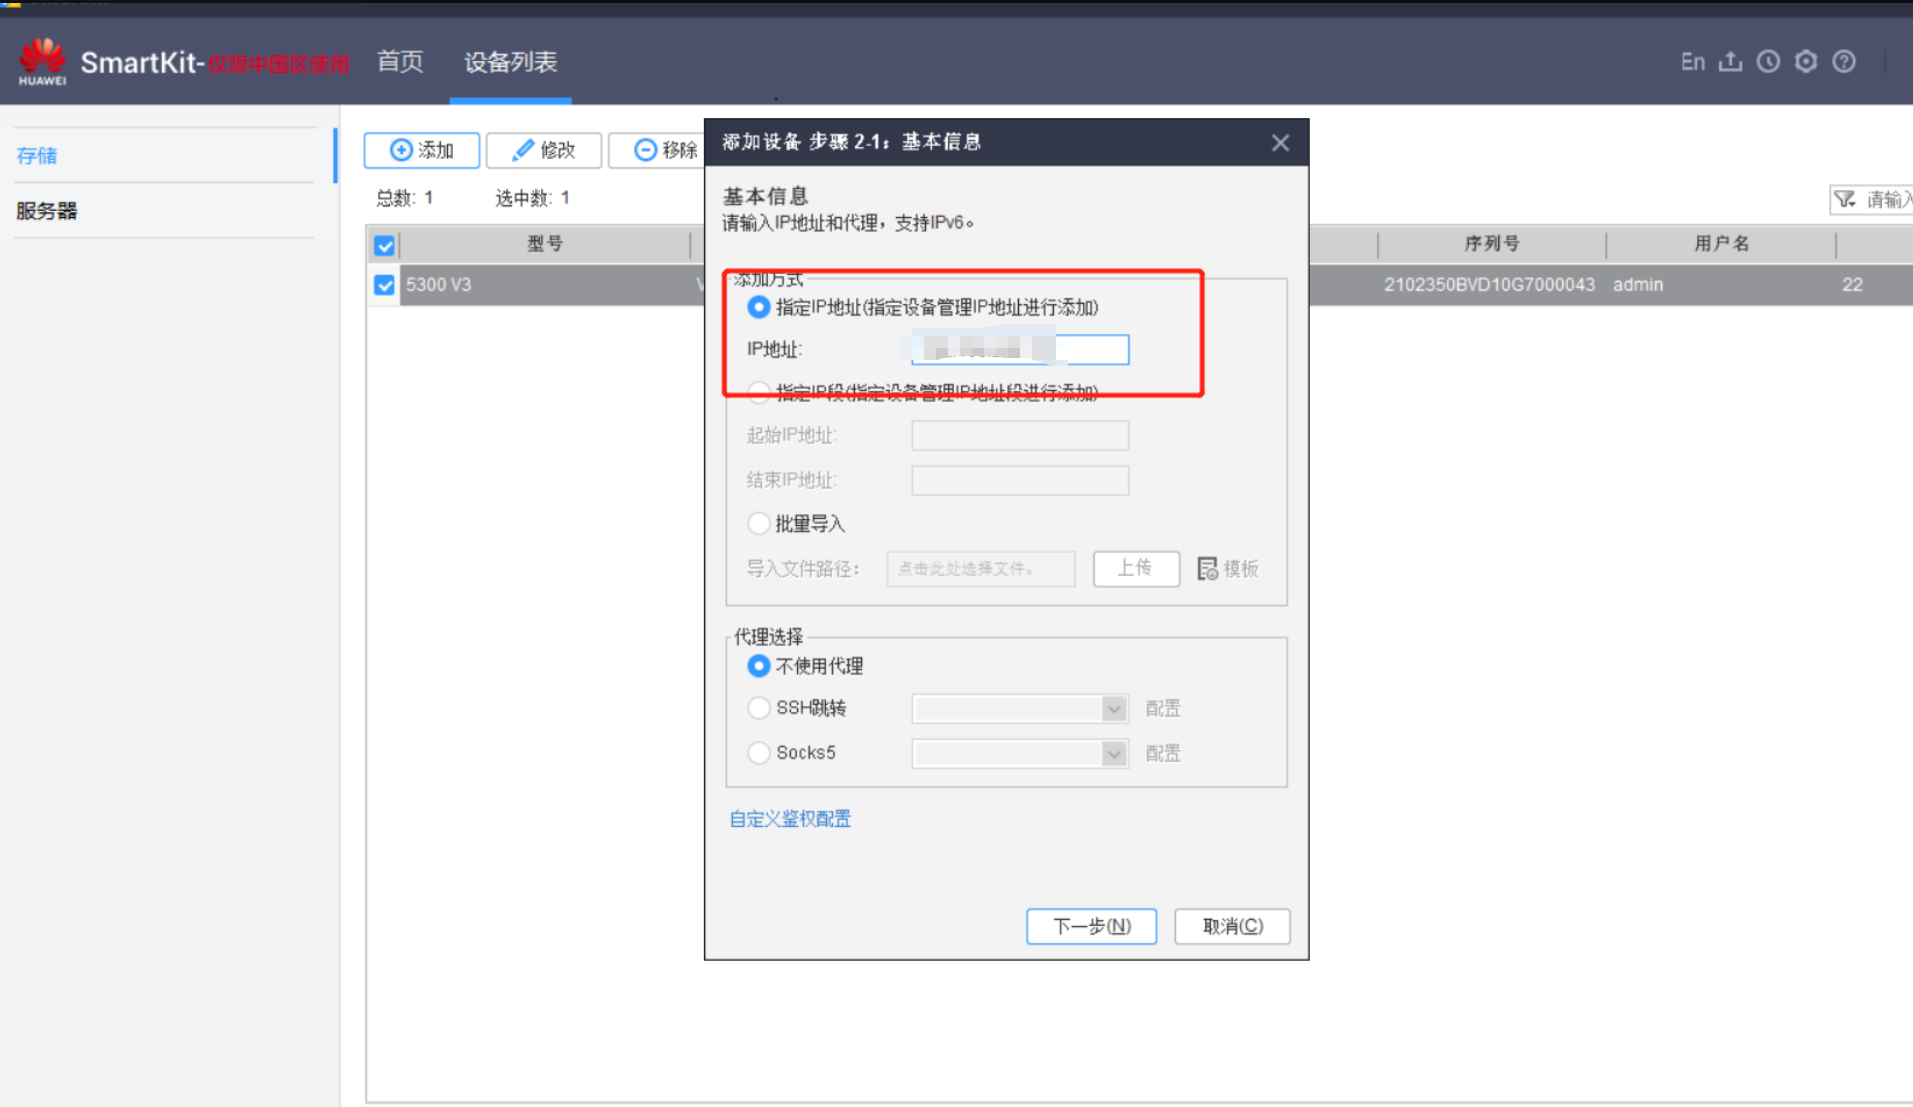Click the port value 22 cell
The width and height of the screenshot is (1913, 1107).
point(1852,285)
